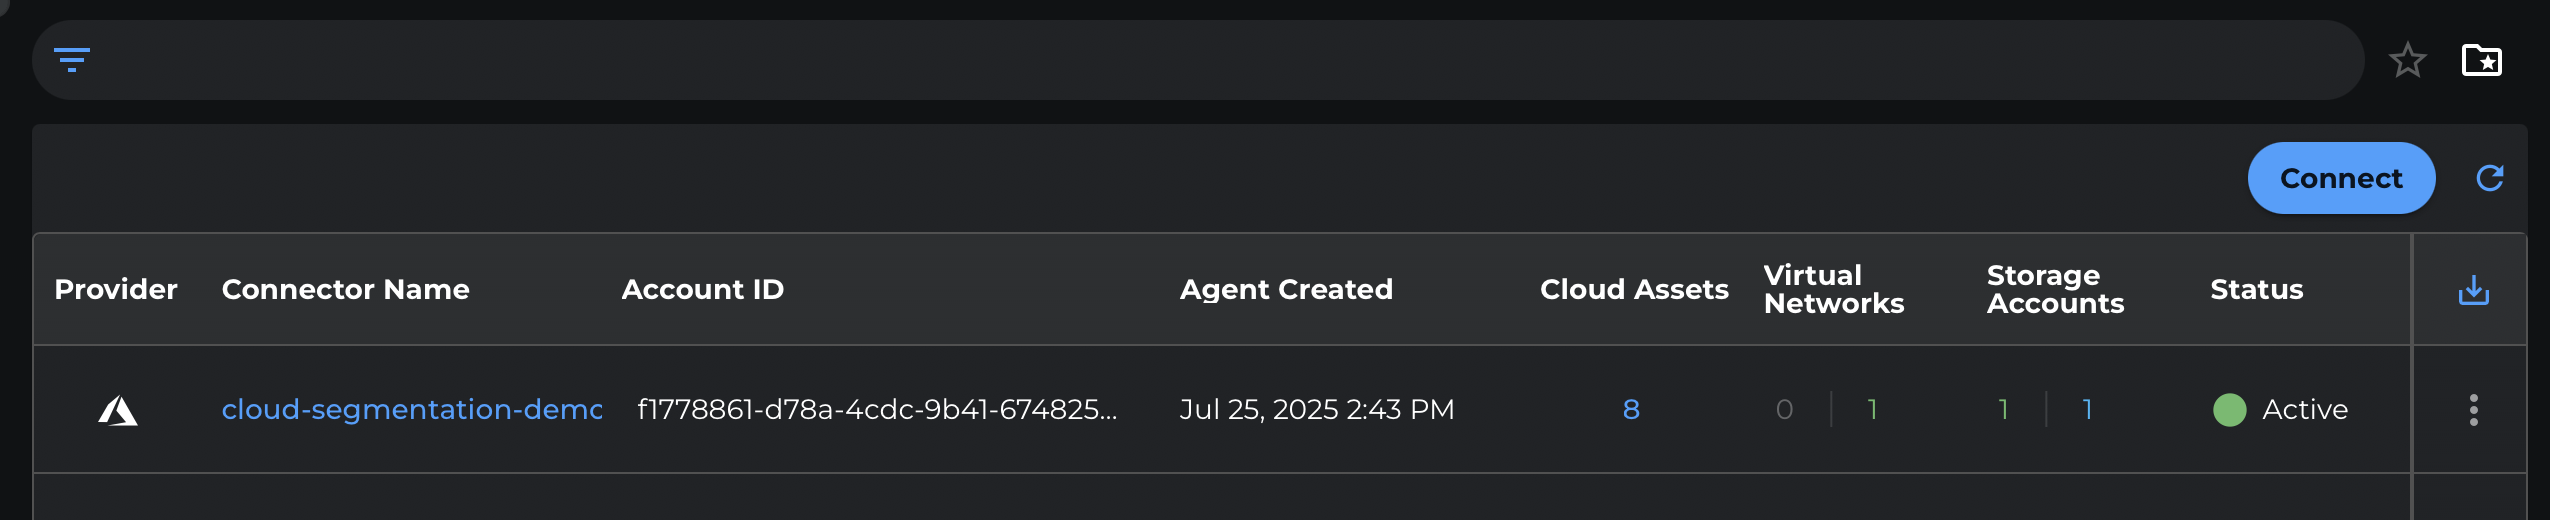
Task: Sort by the Status column header
Action: [x=2257, y=290]
